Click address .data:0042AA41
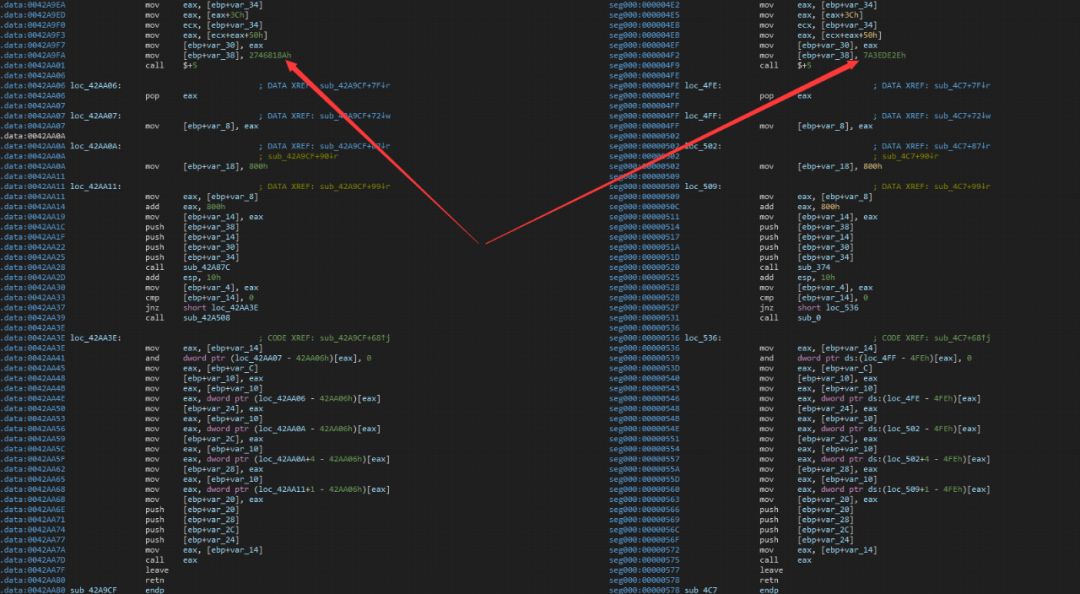This screenshot has height=594, width=1080. pyautogui.click(x=33, y=358)
